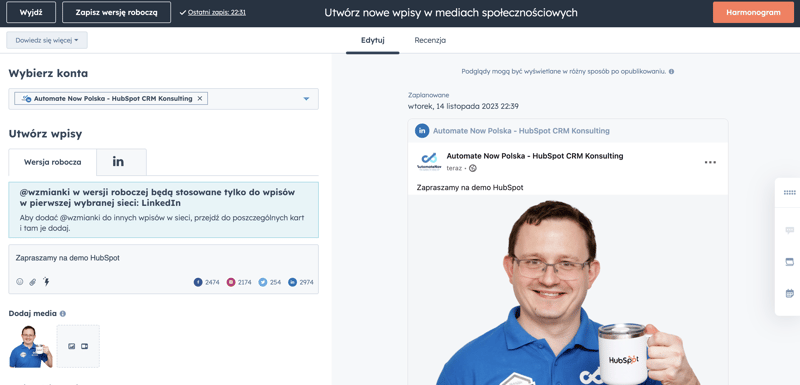Viewport: 800px width, 385px height.
Task: Click the preview post image
Action: pos(568,290)
